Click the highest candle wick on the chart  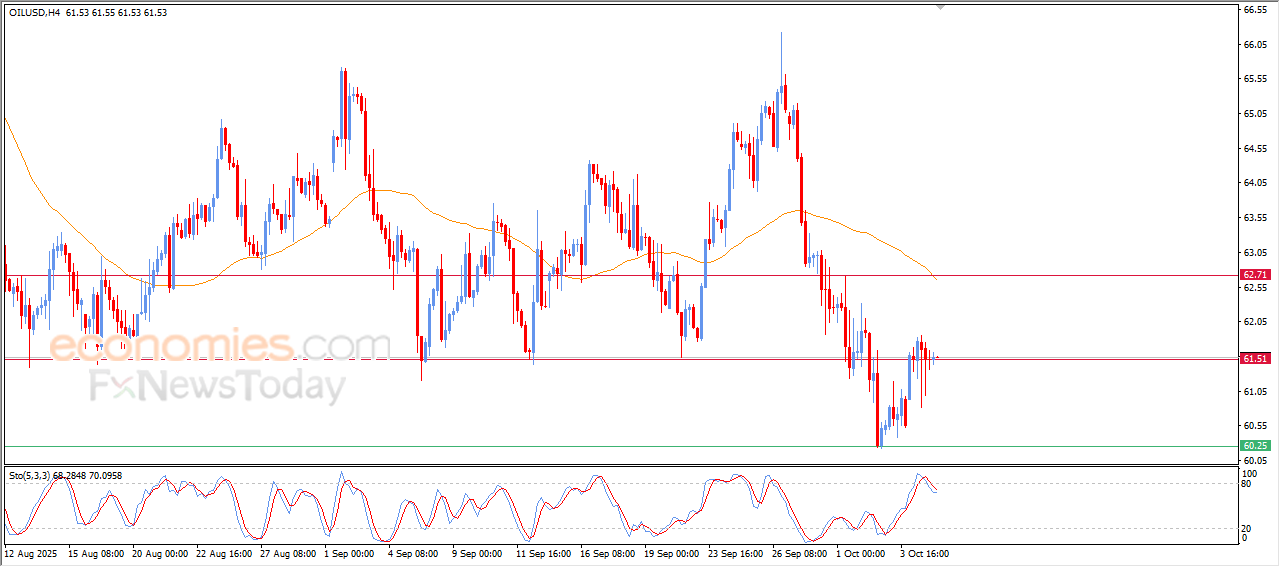[781, 40]
